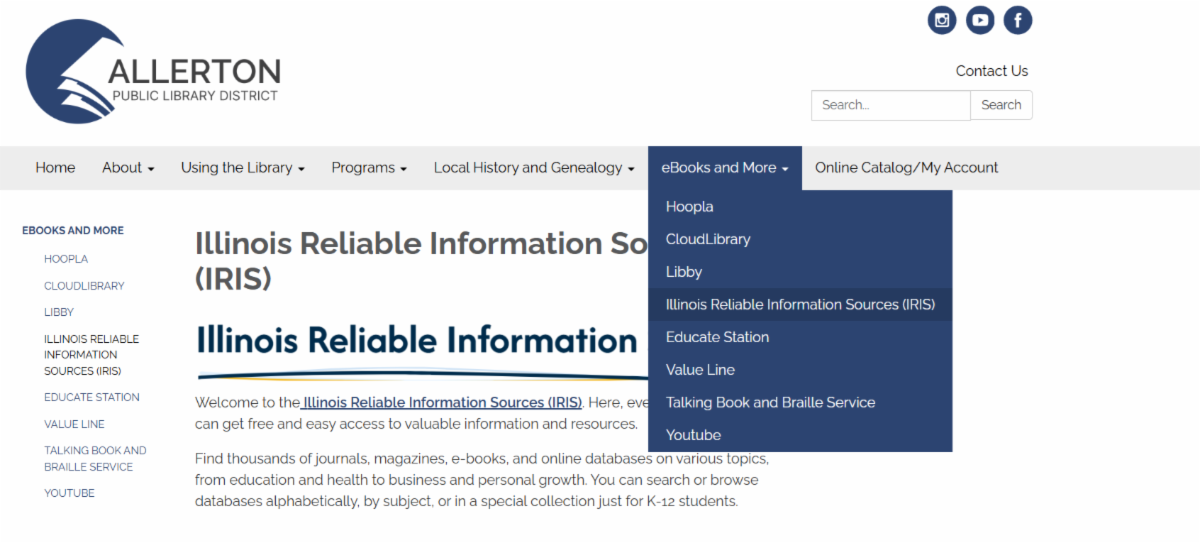
Task: Open the library's YouTube channel icon
Action: (x=980, y=20)
